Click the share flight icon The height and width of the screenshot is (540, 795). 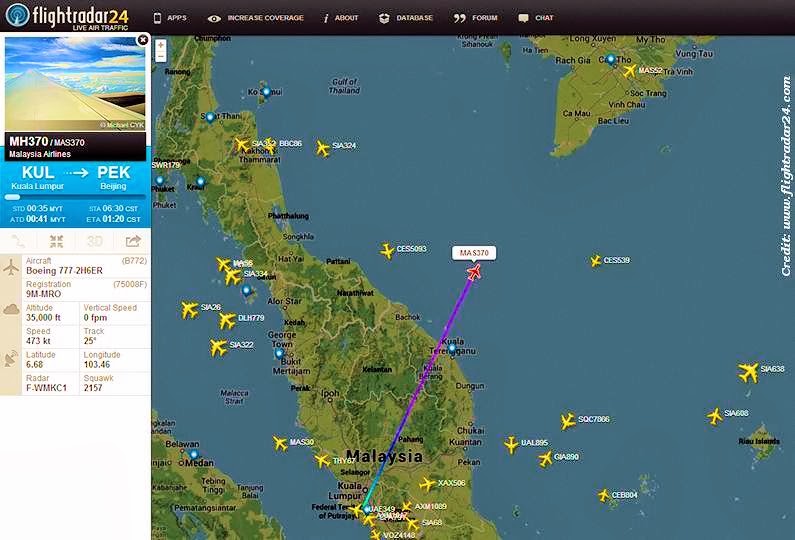tap(133, 241)
